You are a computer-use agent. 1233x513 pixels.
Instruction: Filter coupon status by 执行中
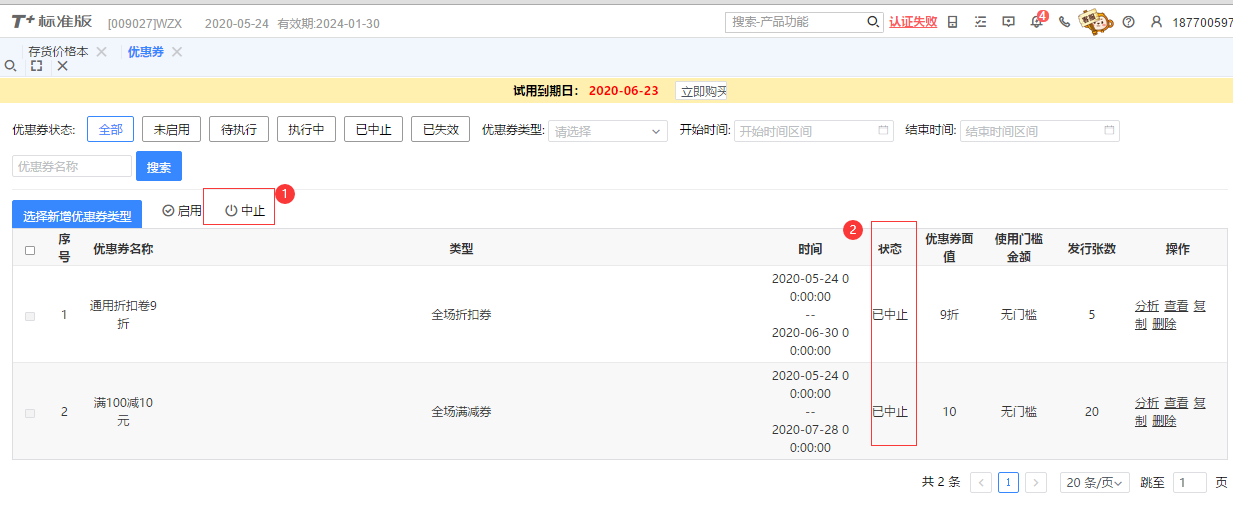[306, 129]
